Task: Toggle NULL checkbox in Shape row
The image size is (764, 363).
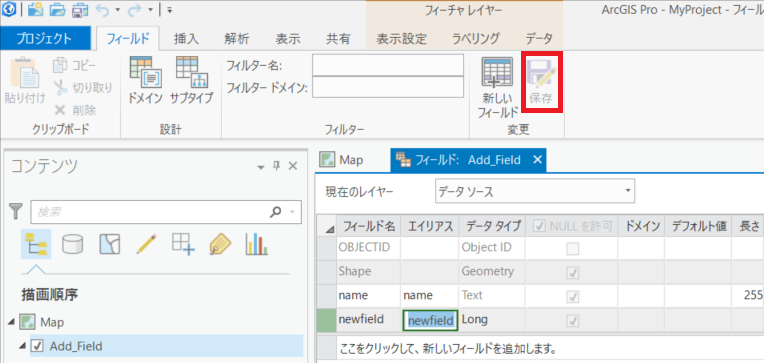Action: (573, 273)
